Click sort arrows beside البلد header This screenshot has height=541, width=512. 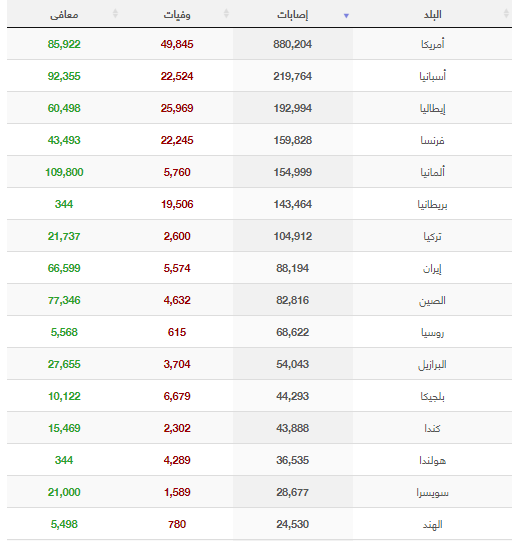[x=506, y=13]
